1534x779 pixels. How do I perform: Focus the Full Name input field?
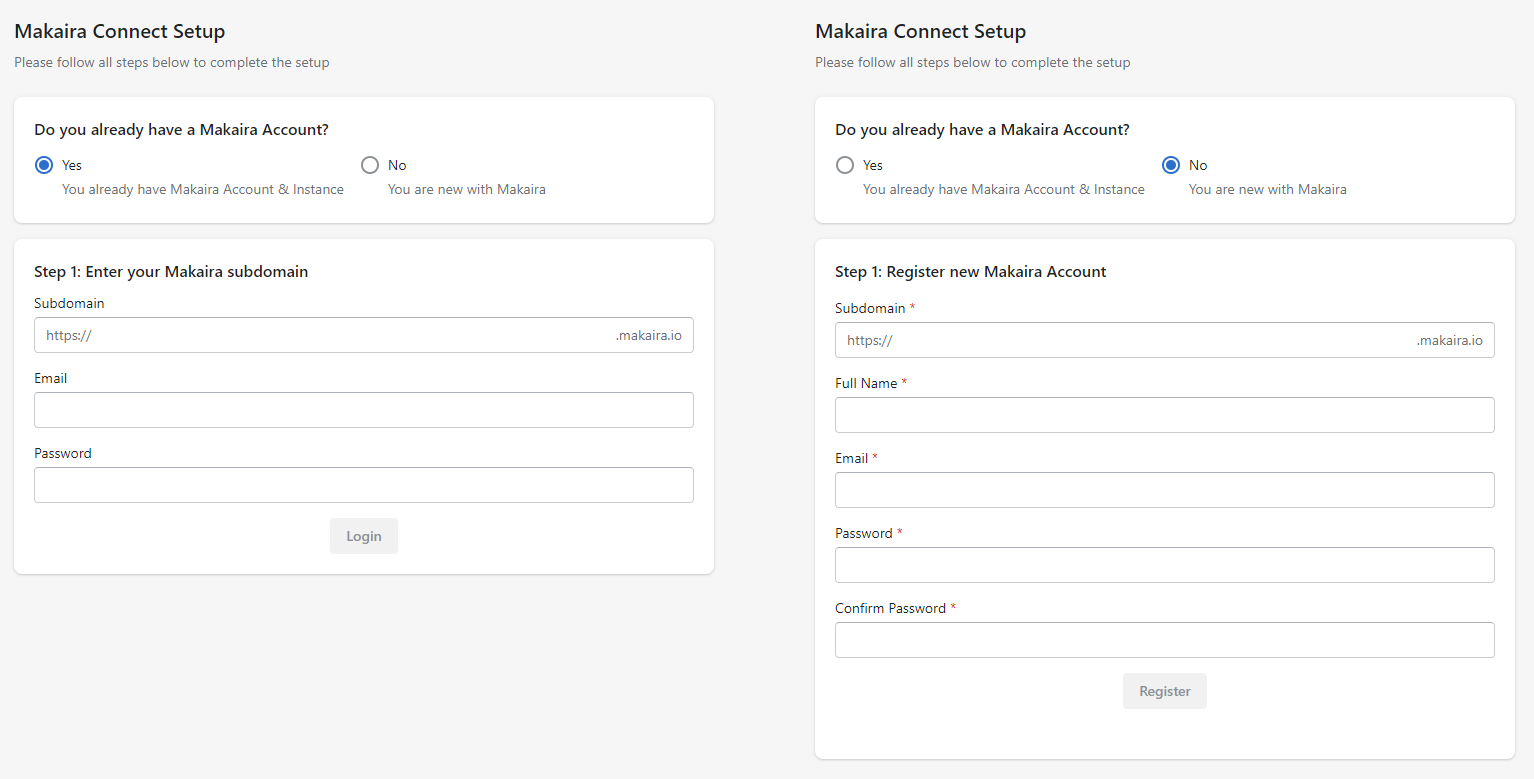coord(1164,415)
